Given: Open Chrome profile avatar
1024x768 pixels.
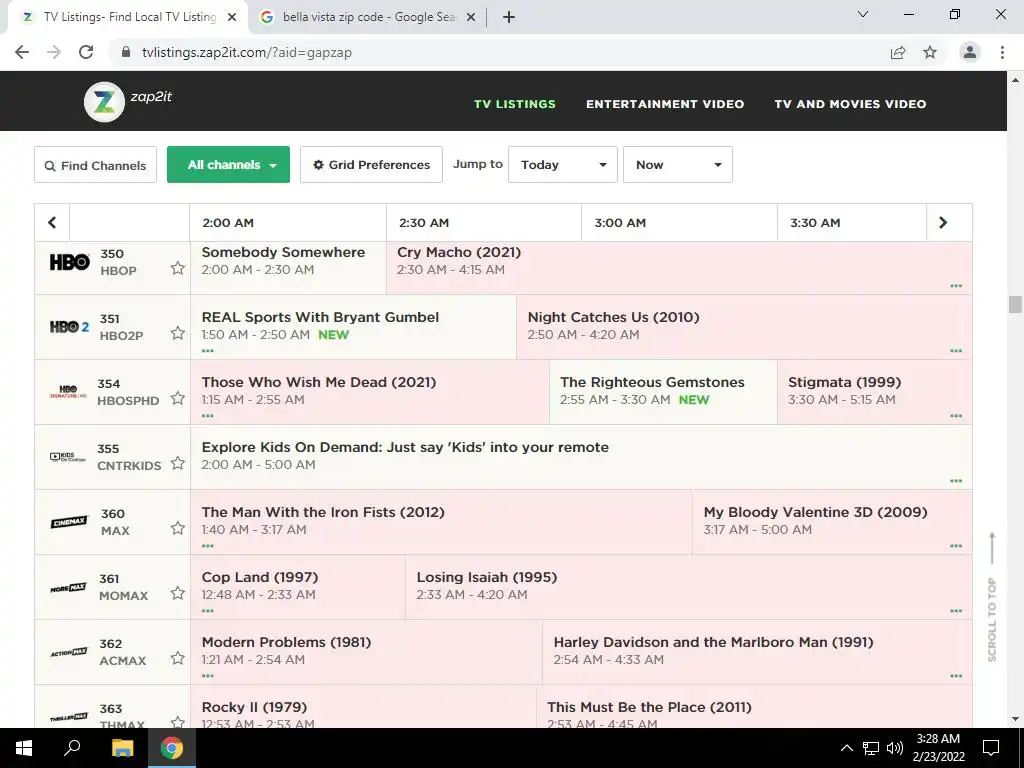Looking at the screenshot, I should (x=970, y=52).
